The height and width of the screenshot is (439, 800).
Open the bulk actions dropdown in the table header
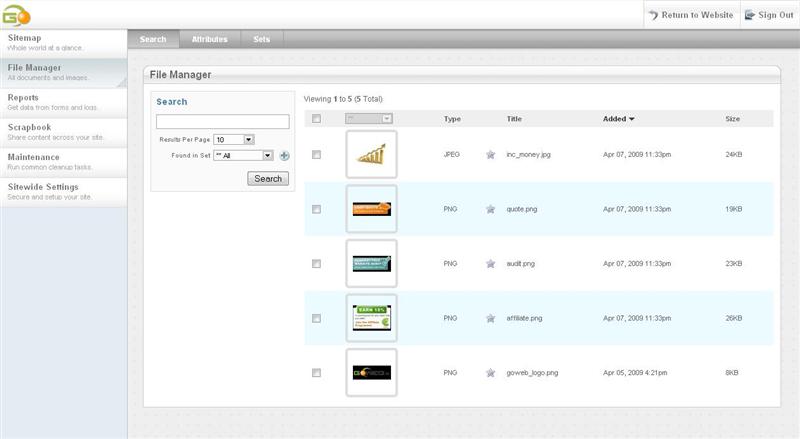click(x=368, y=118)
